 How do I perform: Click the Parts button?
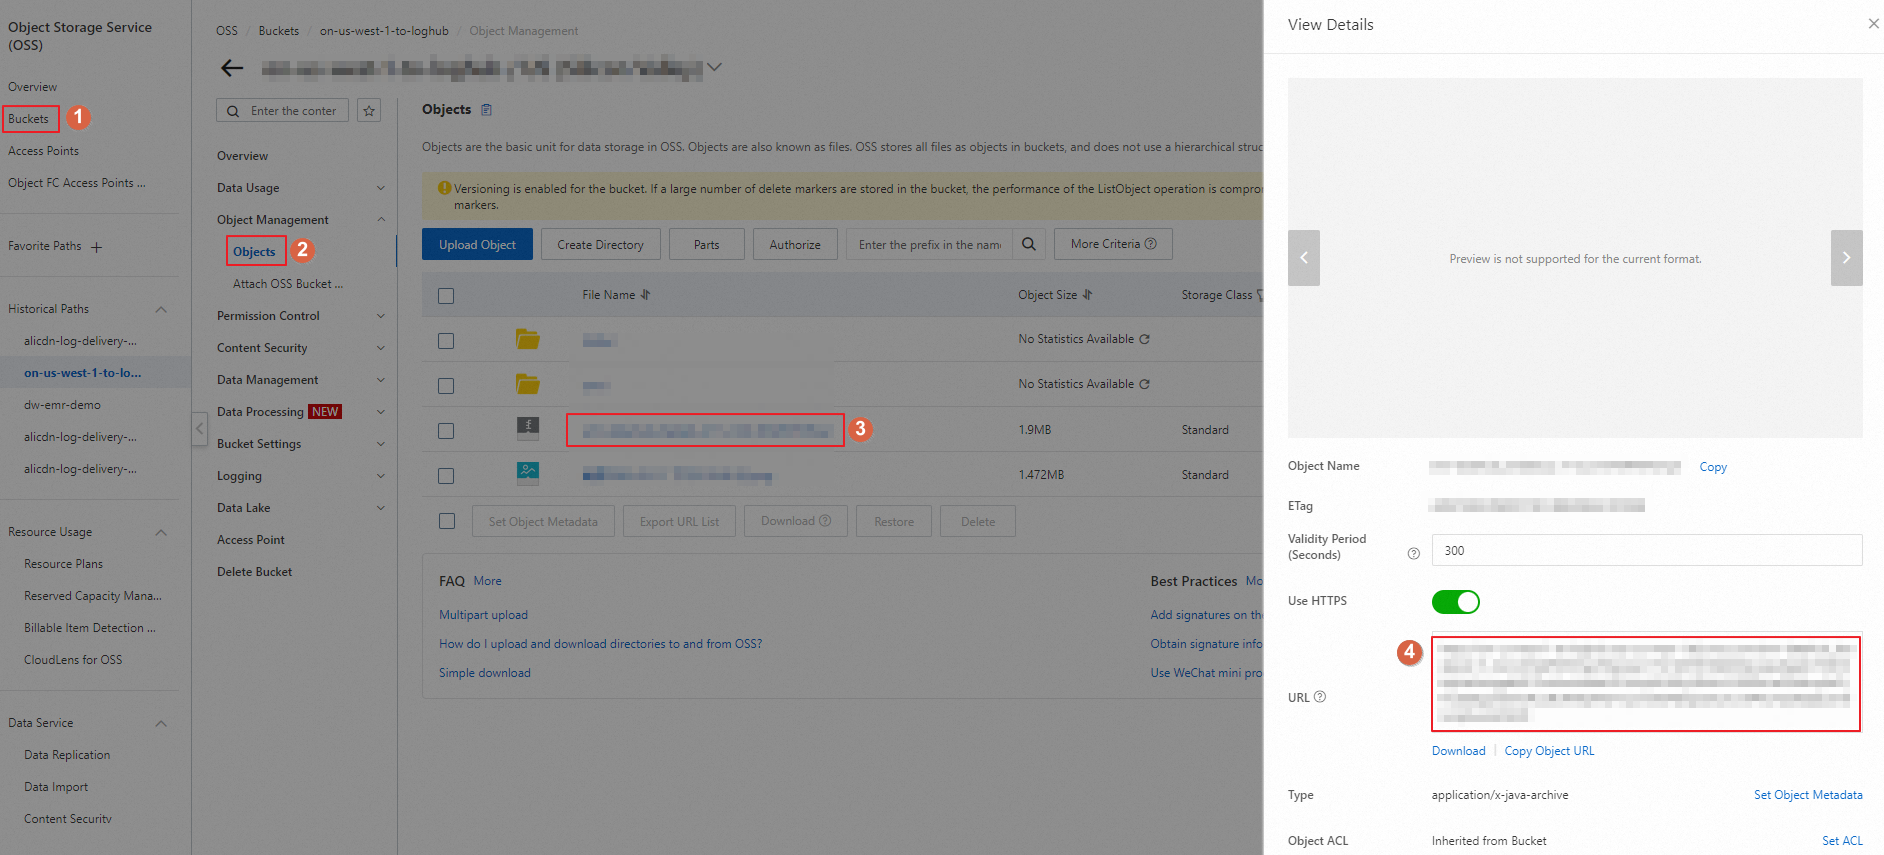[707, 244]
